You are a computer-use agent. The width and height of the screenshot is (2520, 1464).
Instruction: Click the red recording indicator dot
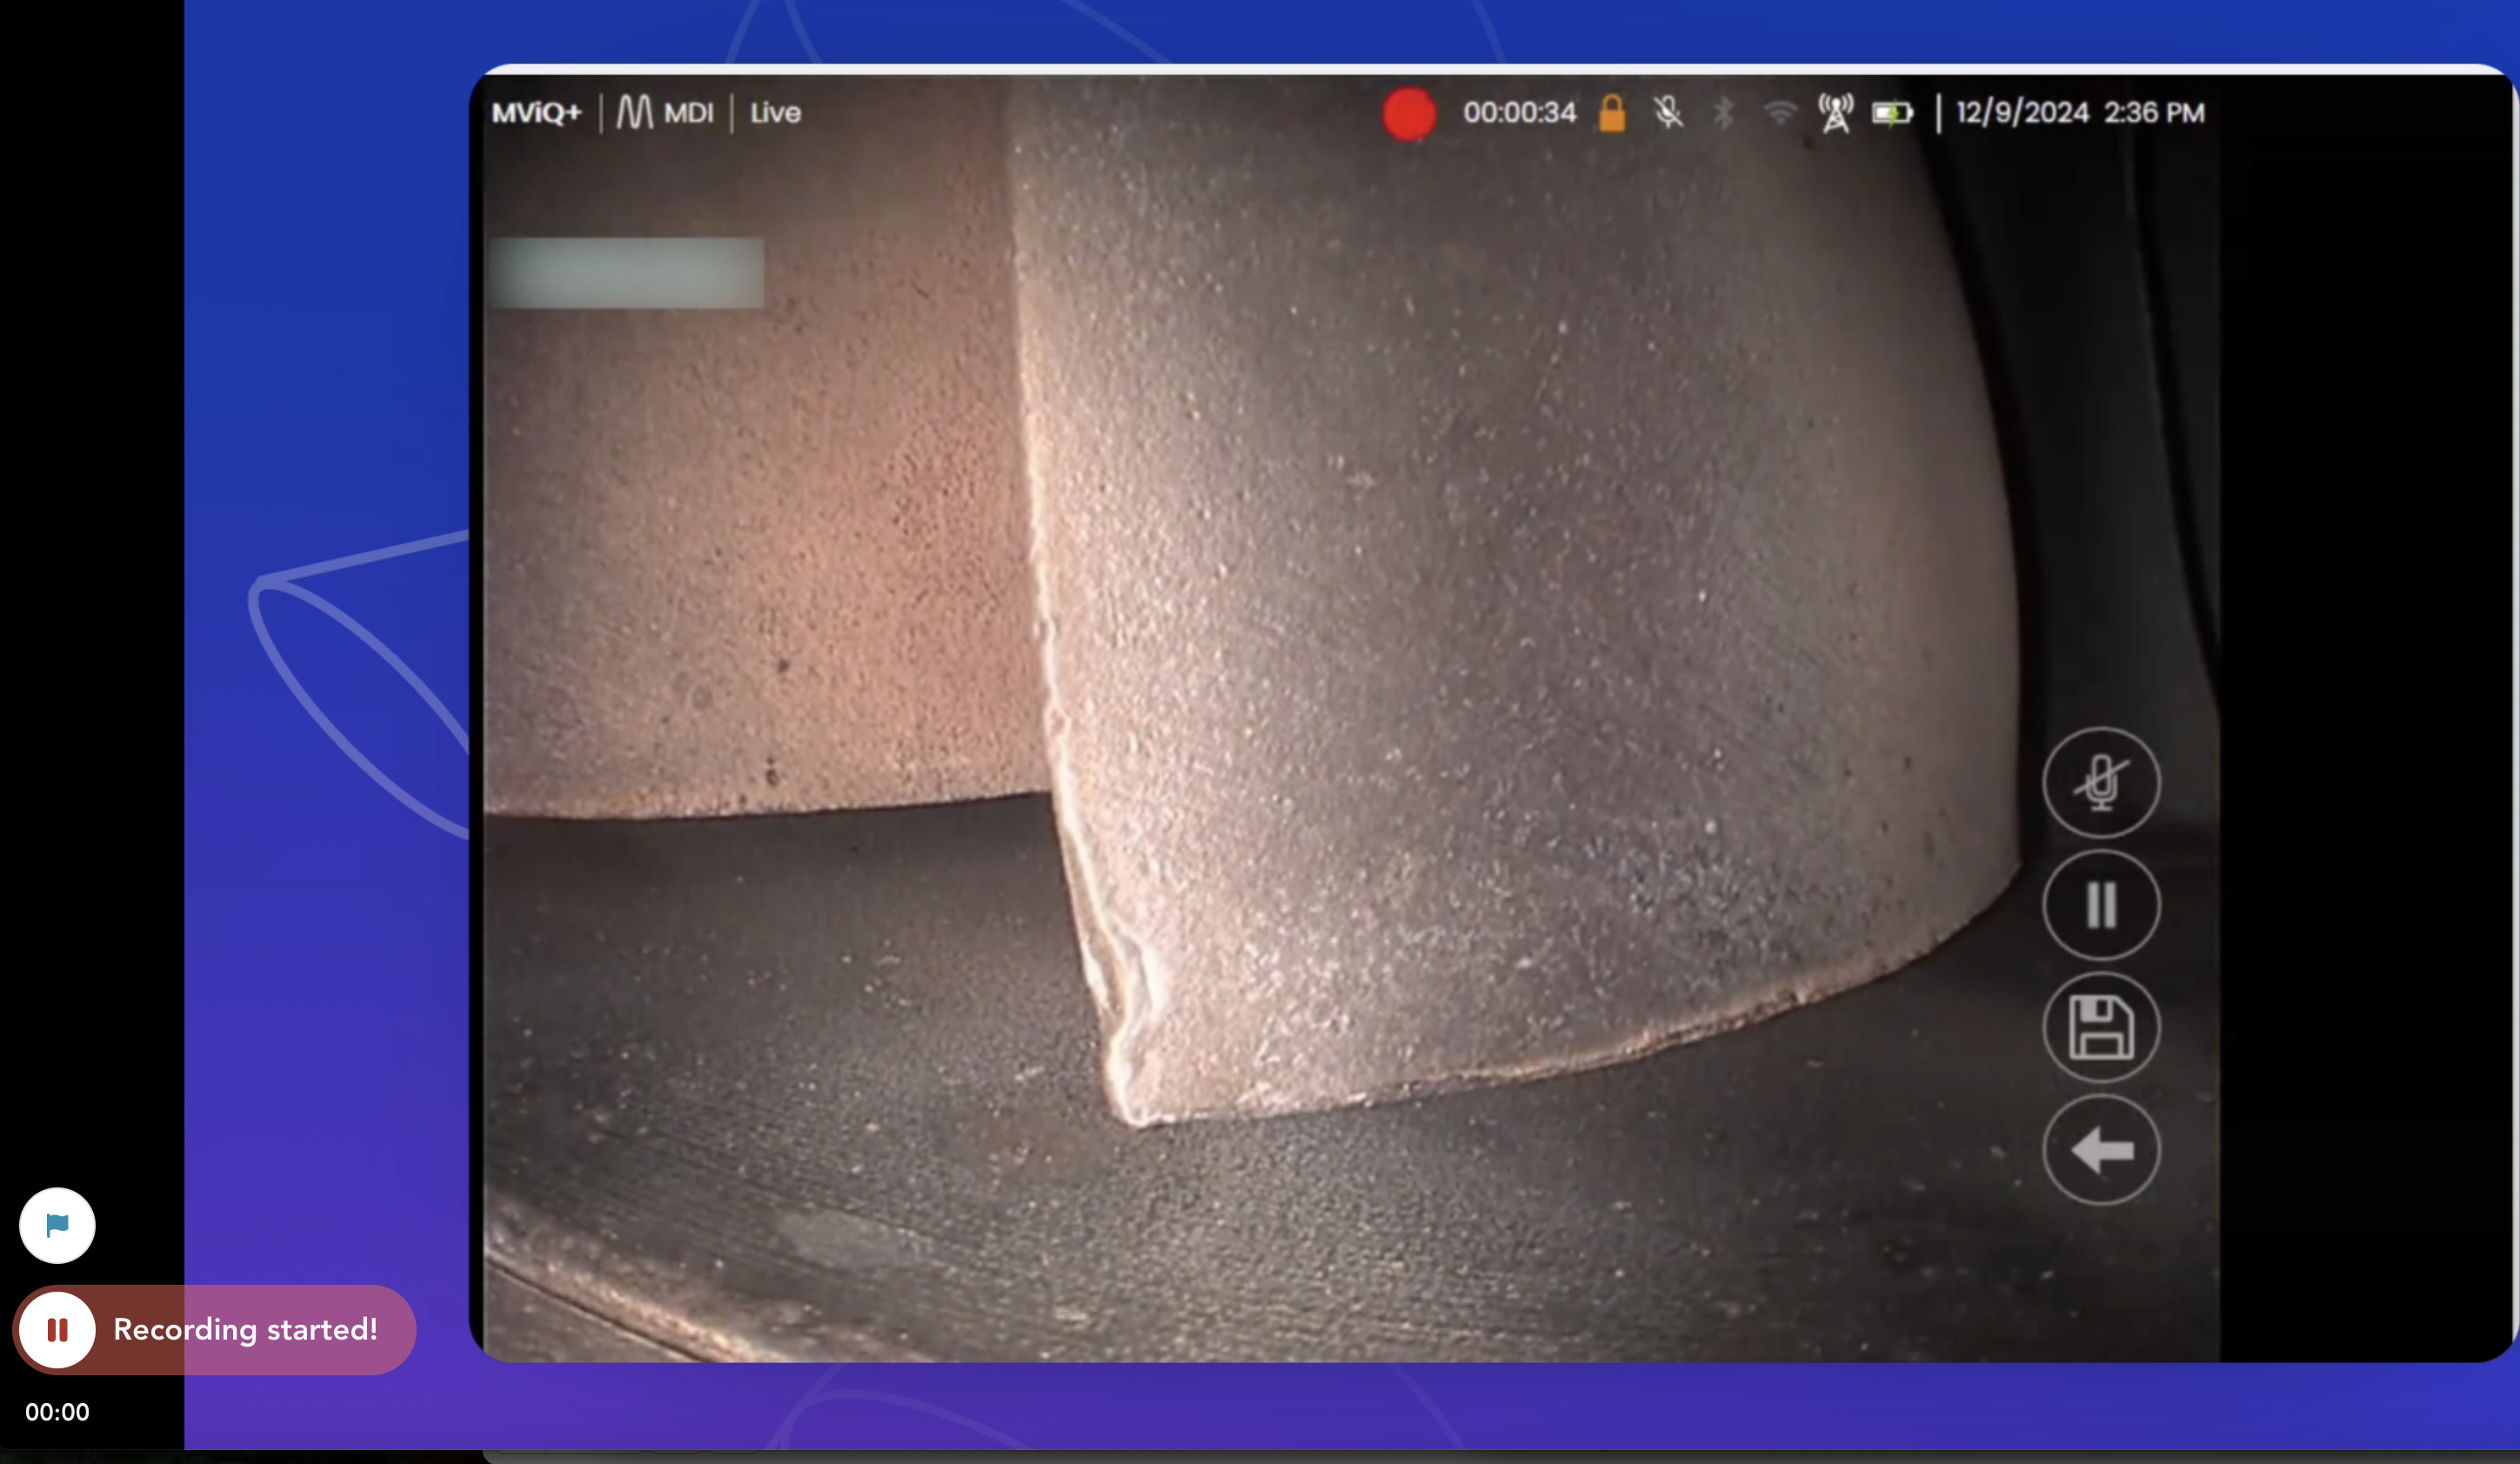point(1408,113)
